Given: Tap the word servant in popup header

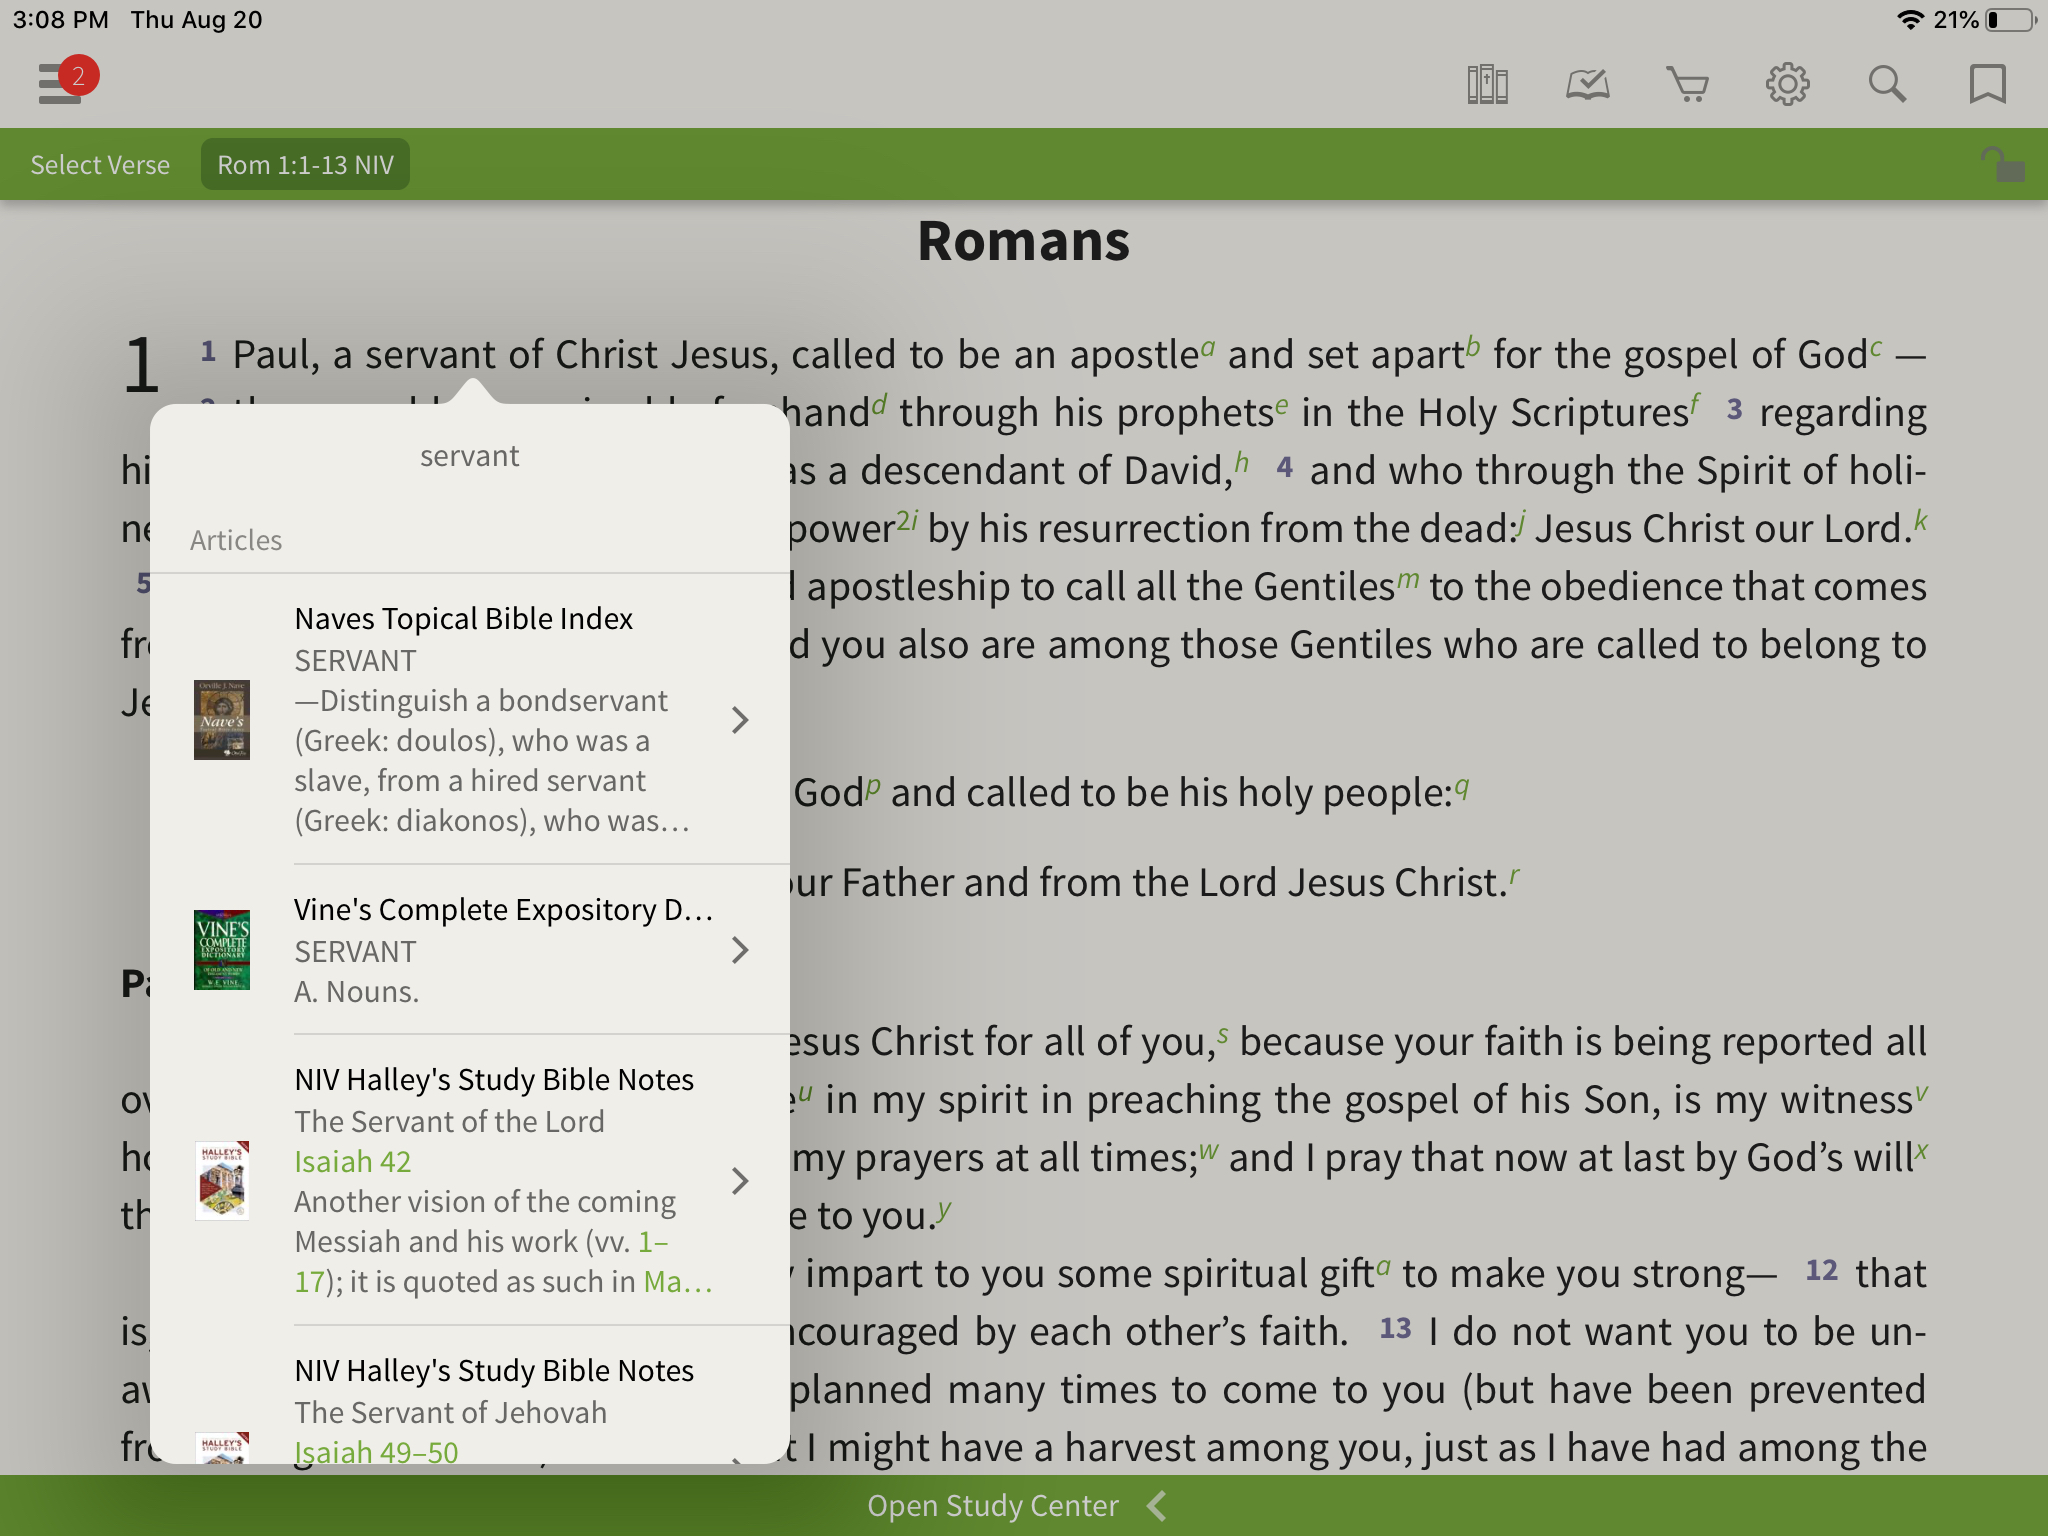Looking at the screenshot, I should pyautogui.click(x=469, y=456).
